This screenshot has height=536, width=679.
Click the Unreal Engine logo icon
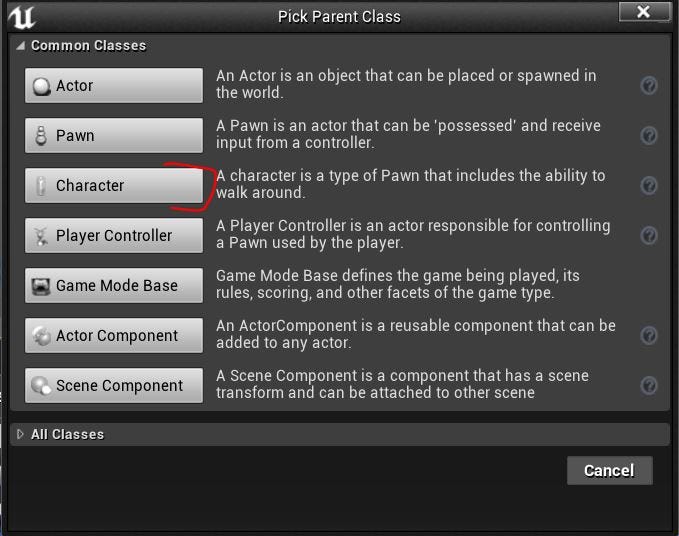pyautogui.click(x=22, y=17)
